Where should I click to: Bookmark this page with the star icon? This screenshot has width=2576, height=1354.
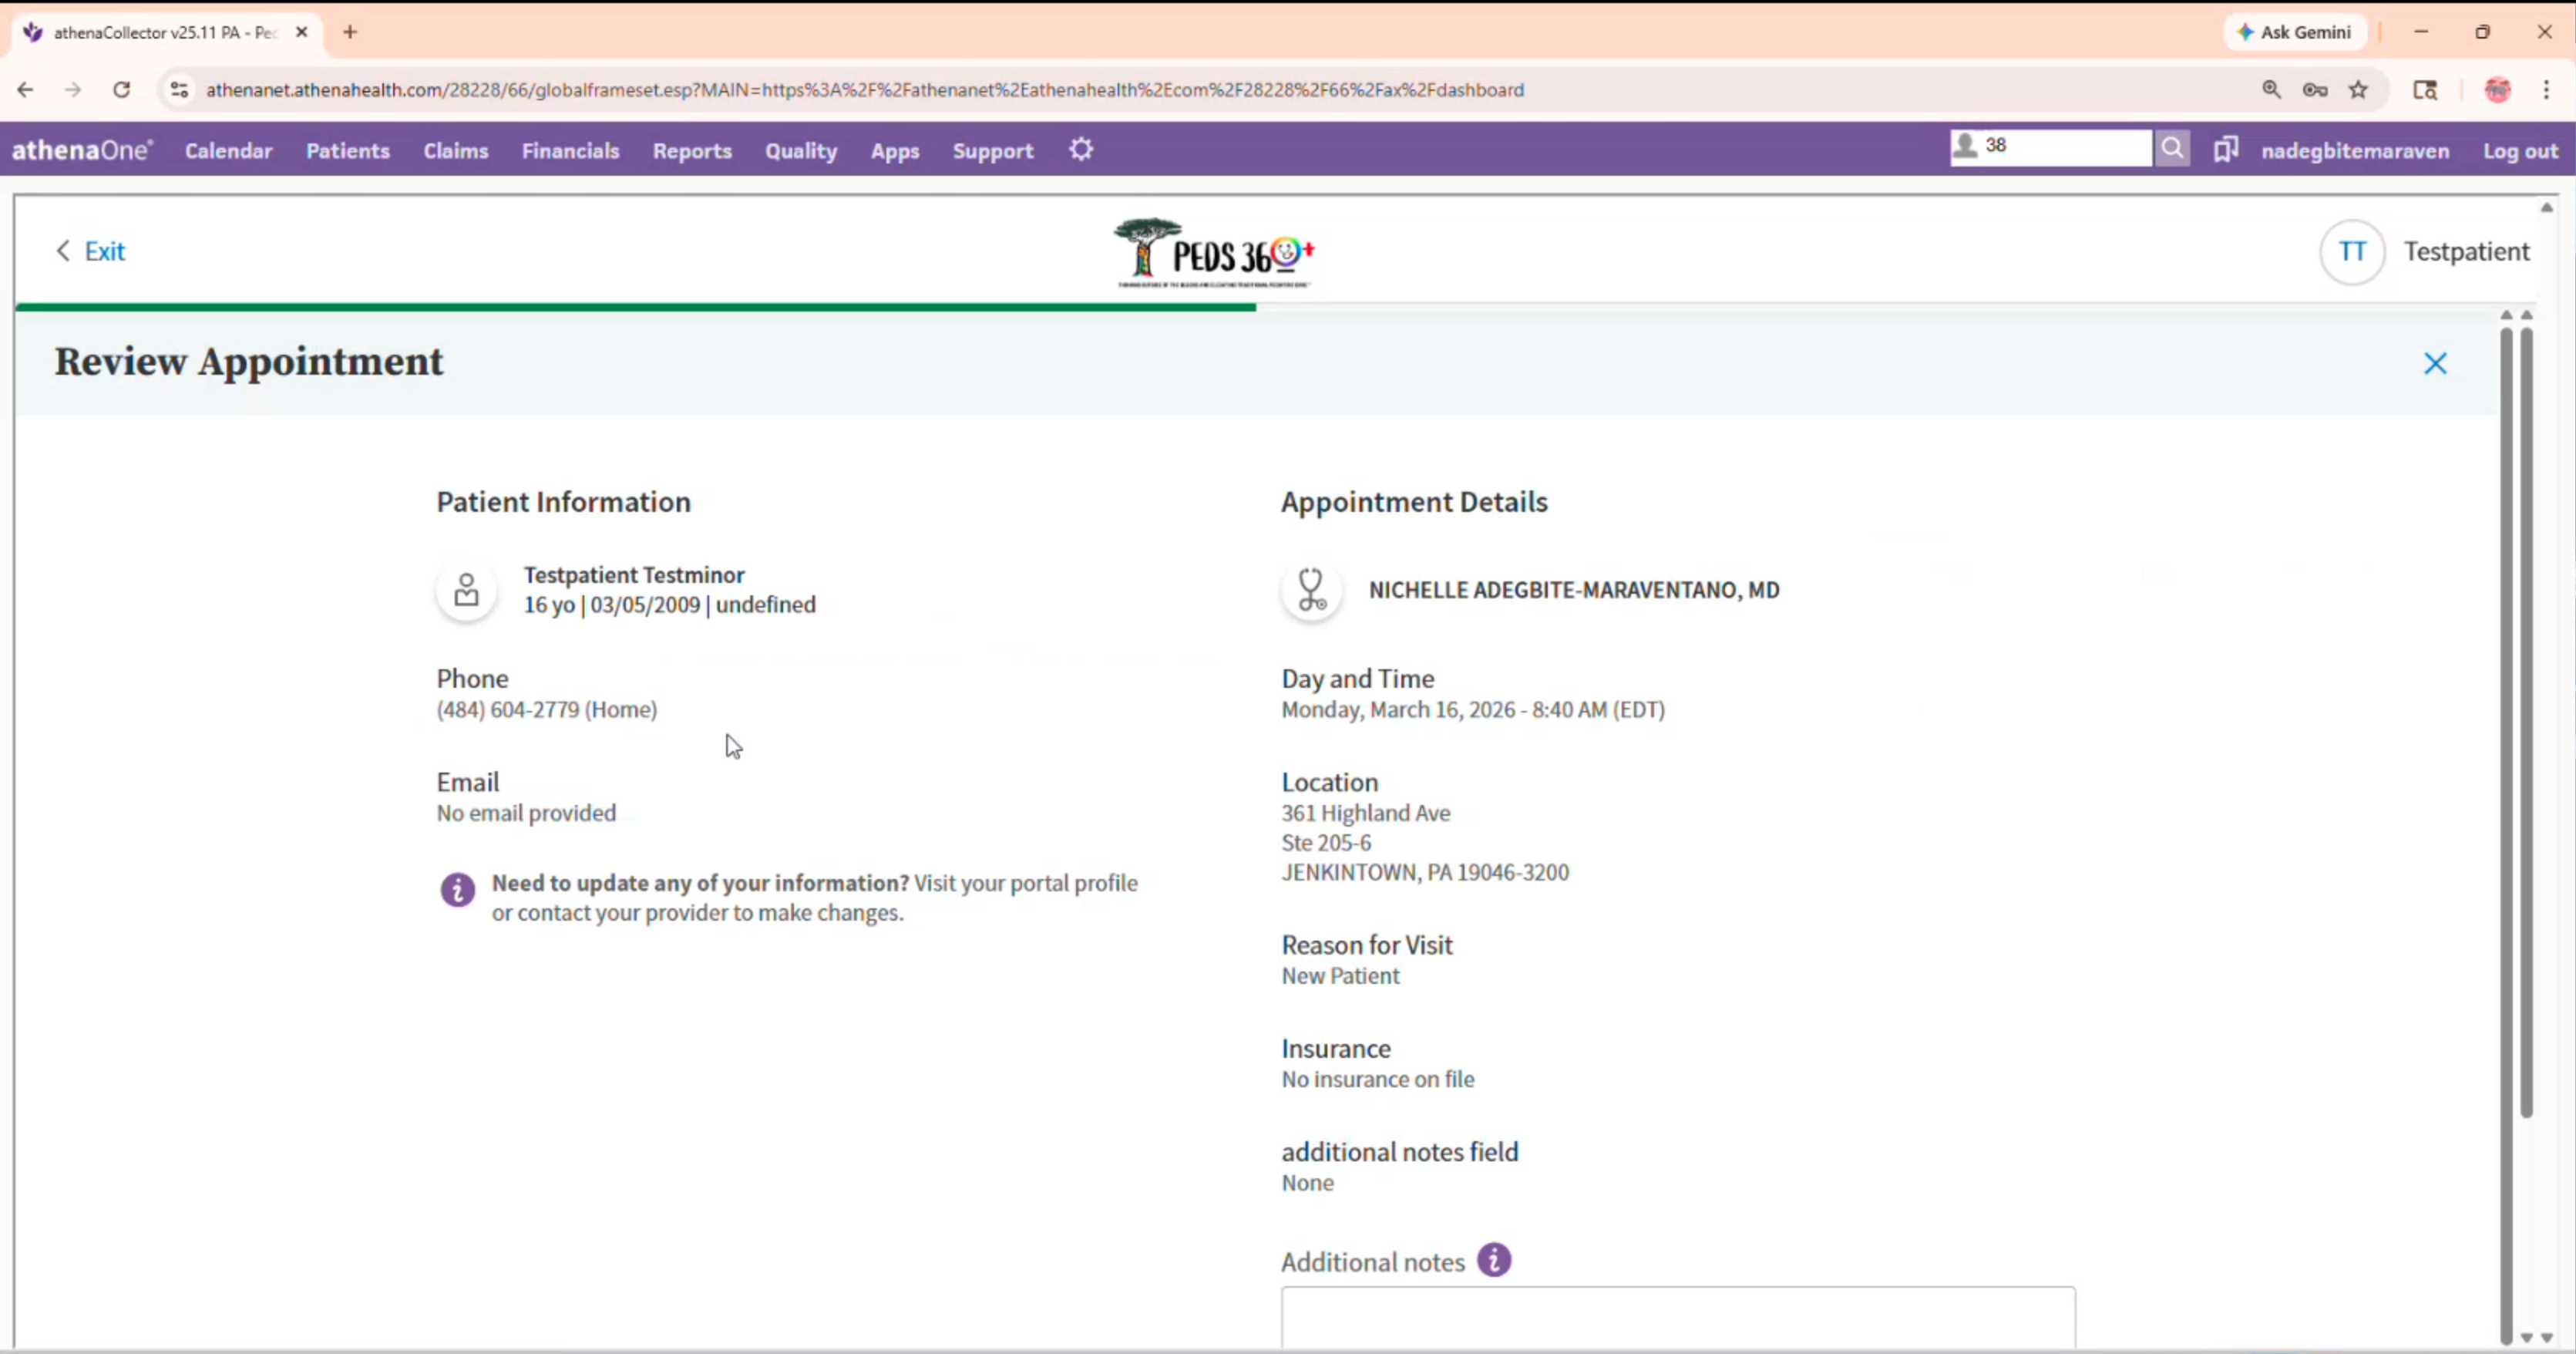point(2358,90)
